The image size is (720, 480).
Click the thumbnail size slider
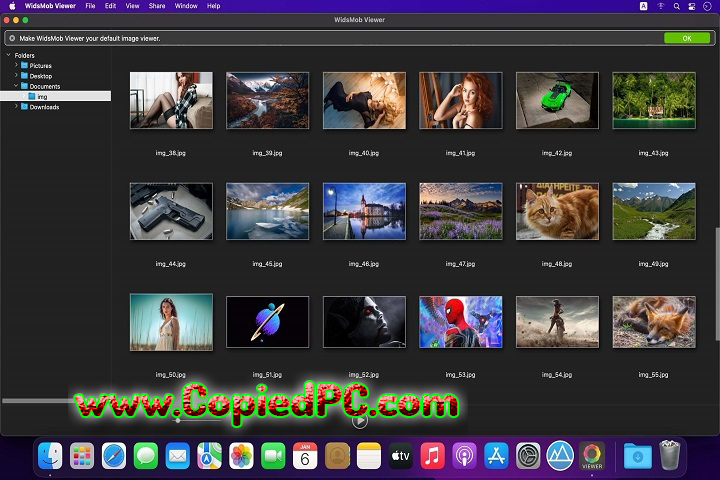178,421
